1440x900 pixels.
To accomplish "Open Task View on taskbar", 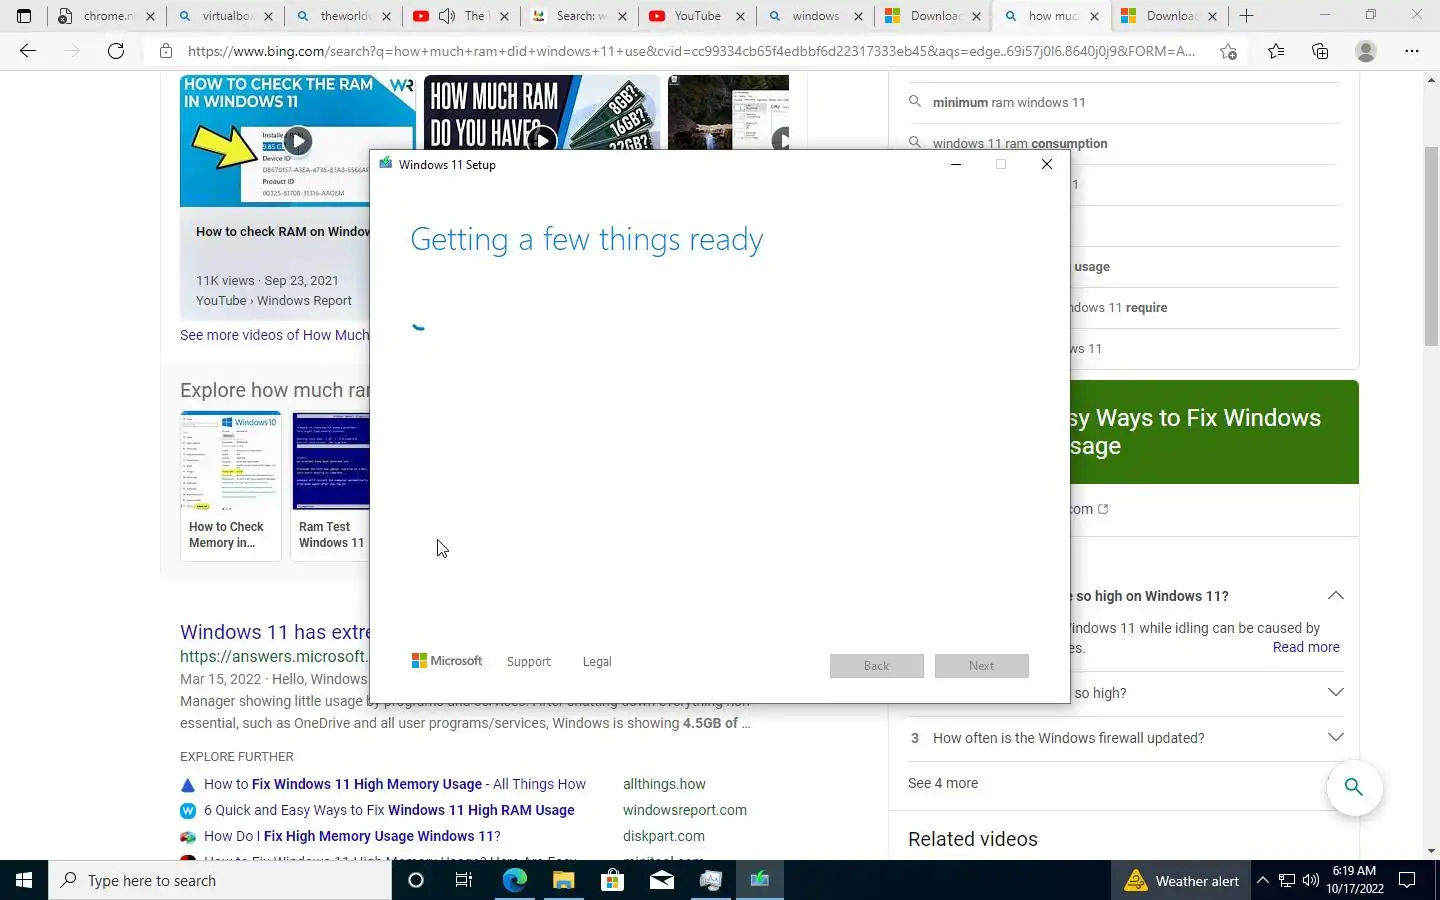I will pyautogui.click(x=464, y=880).
